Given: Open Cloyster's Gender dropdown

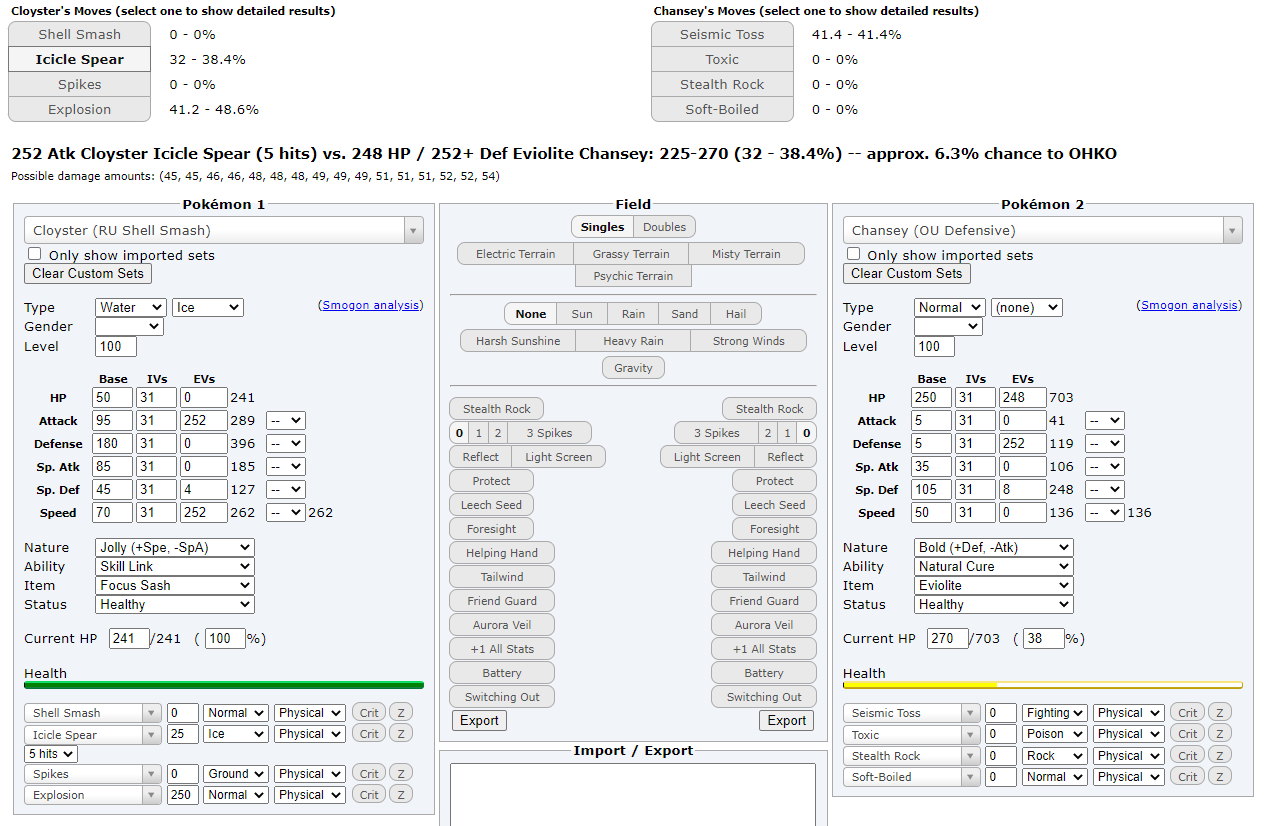Looking at the screenshot, I should pos(129,326).
